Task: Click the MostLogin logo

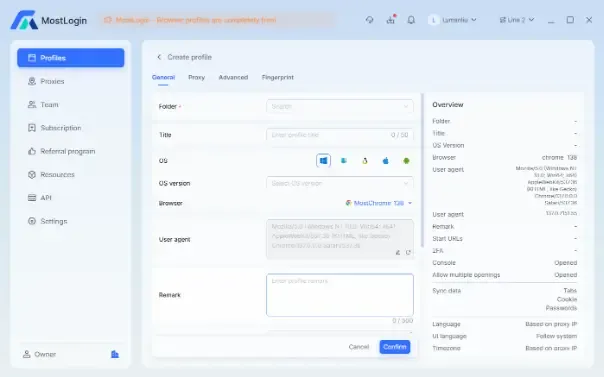Action: click(49, 20)
